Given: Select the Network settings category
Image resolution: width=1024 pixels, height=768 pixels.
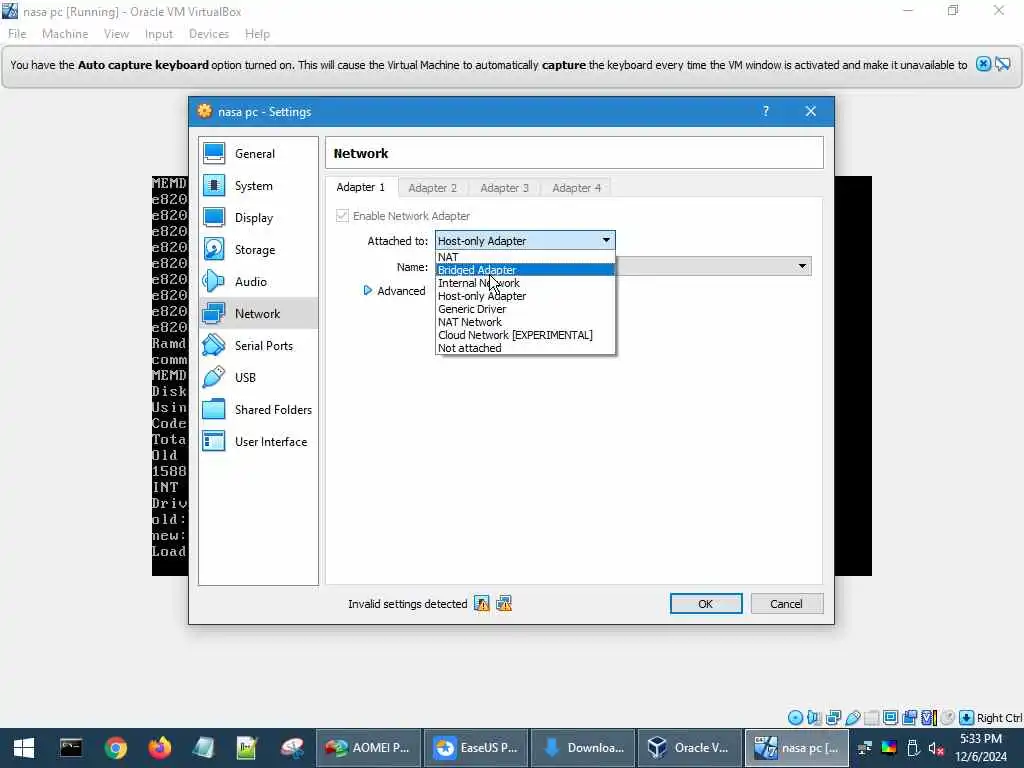Looking at the screenshot, I should (x=258, y=313).
